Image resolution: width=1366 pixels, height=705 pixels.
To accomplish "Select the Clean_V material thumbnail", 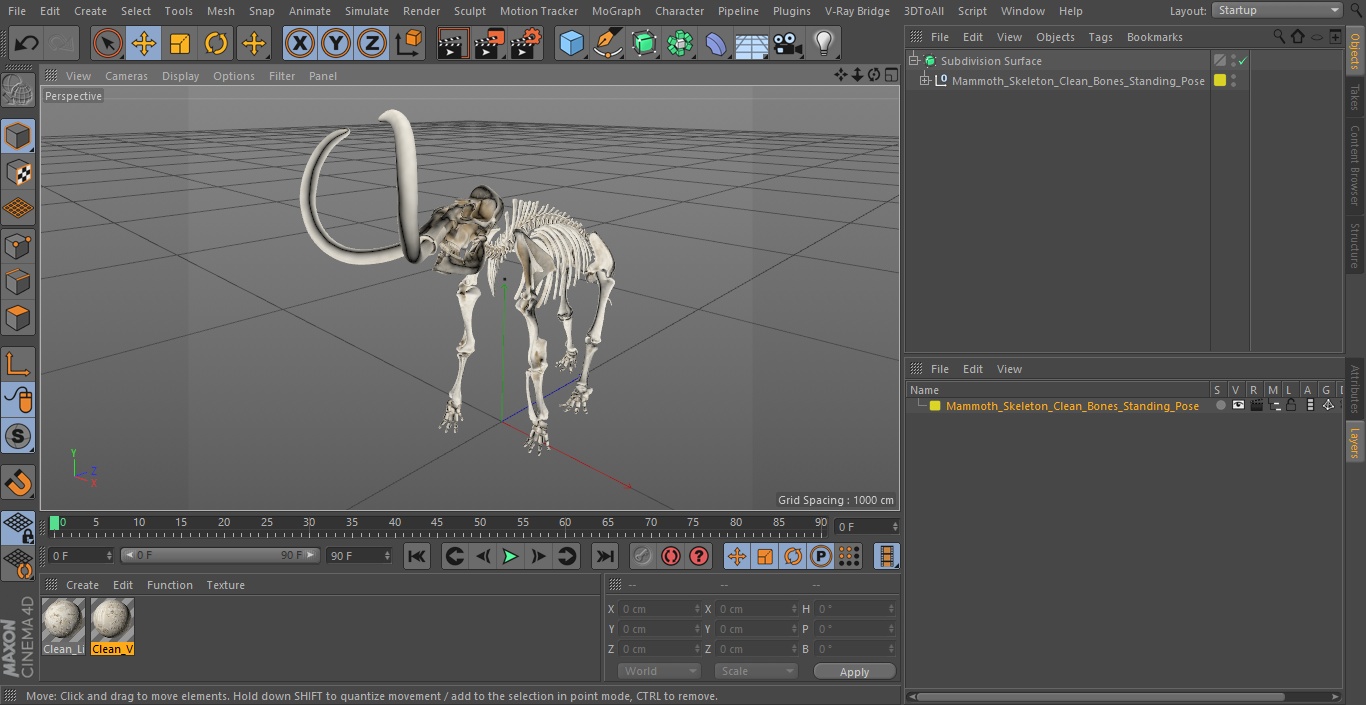I will [112, 626].
